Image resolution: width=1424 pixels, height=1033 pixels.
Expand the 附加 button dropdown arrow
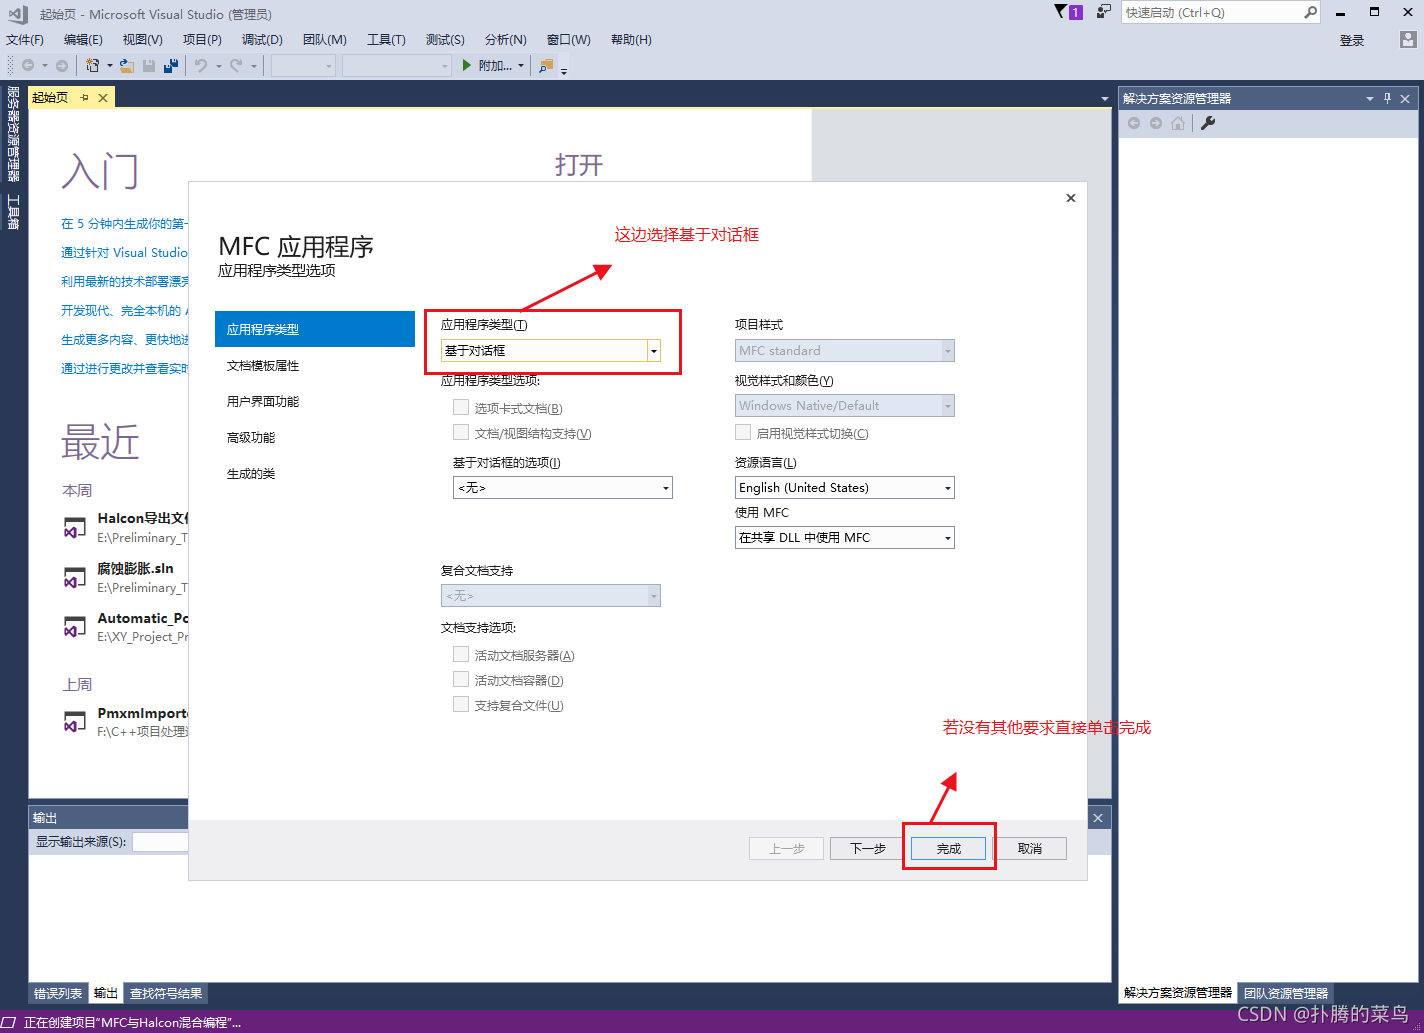[x=521, y=66]
